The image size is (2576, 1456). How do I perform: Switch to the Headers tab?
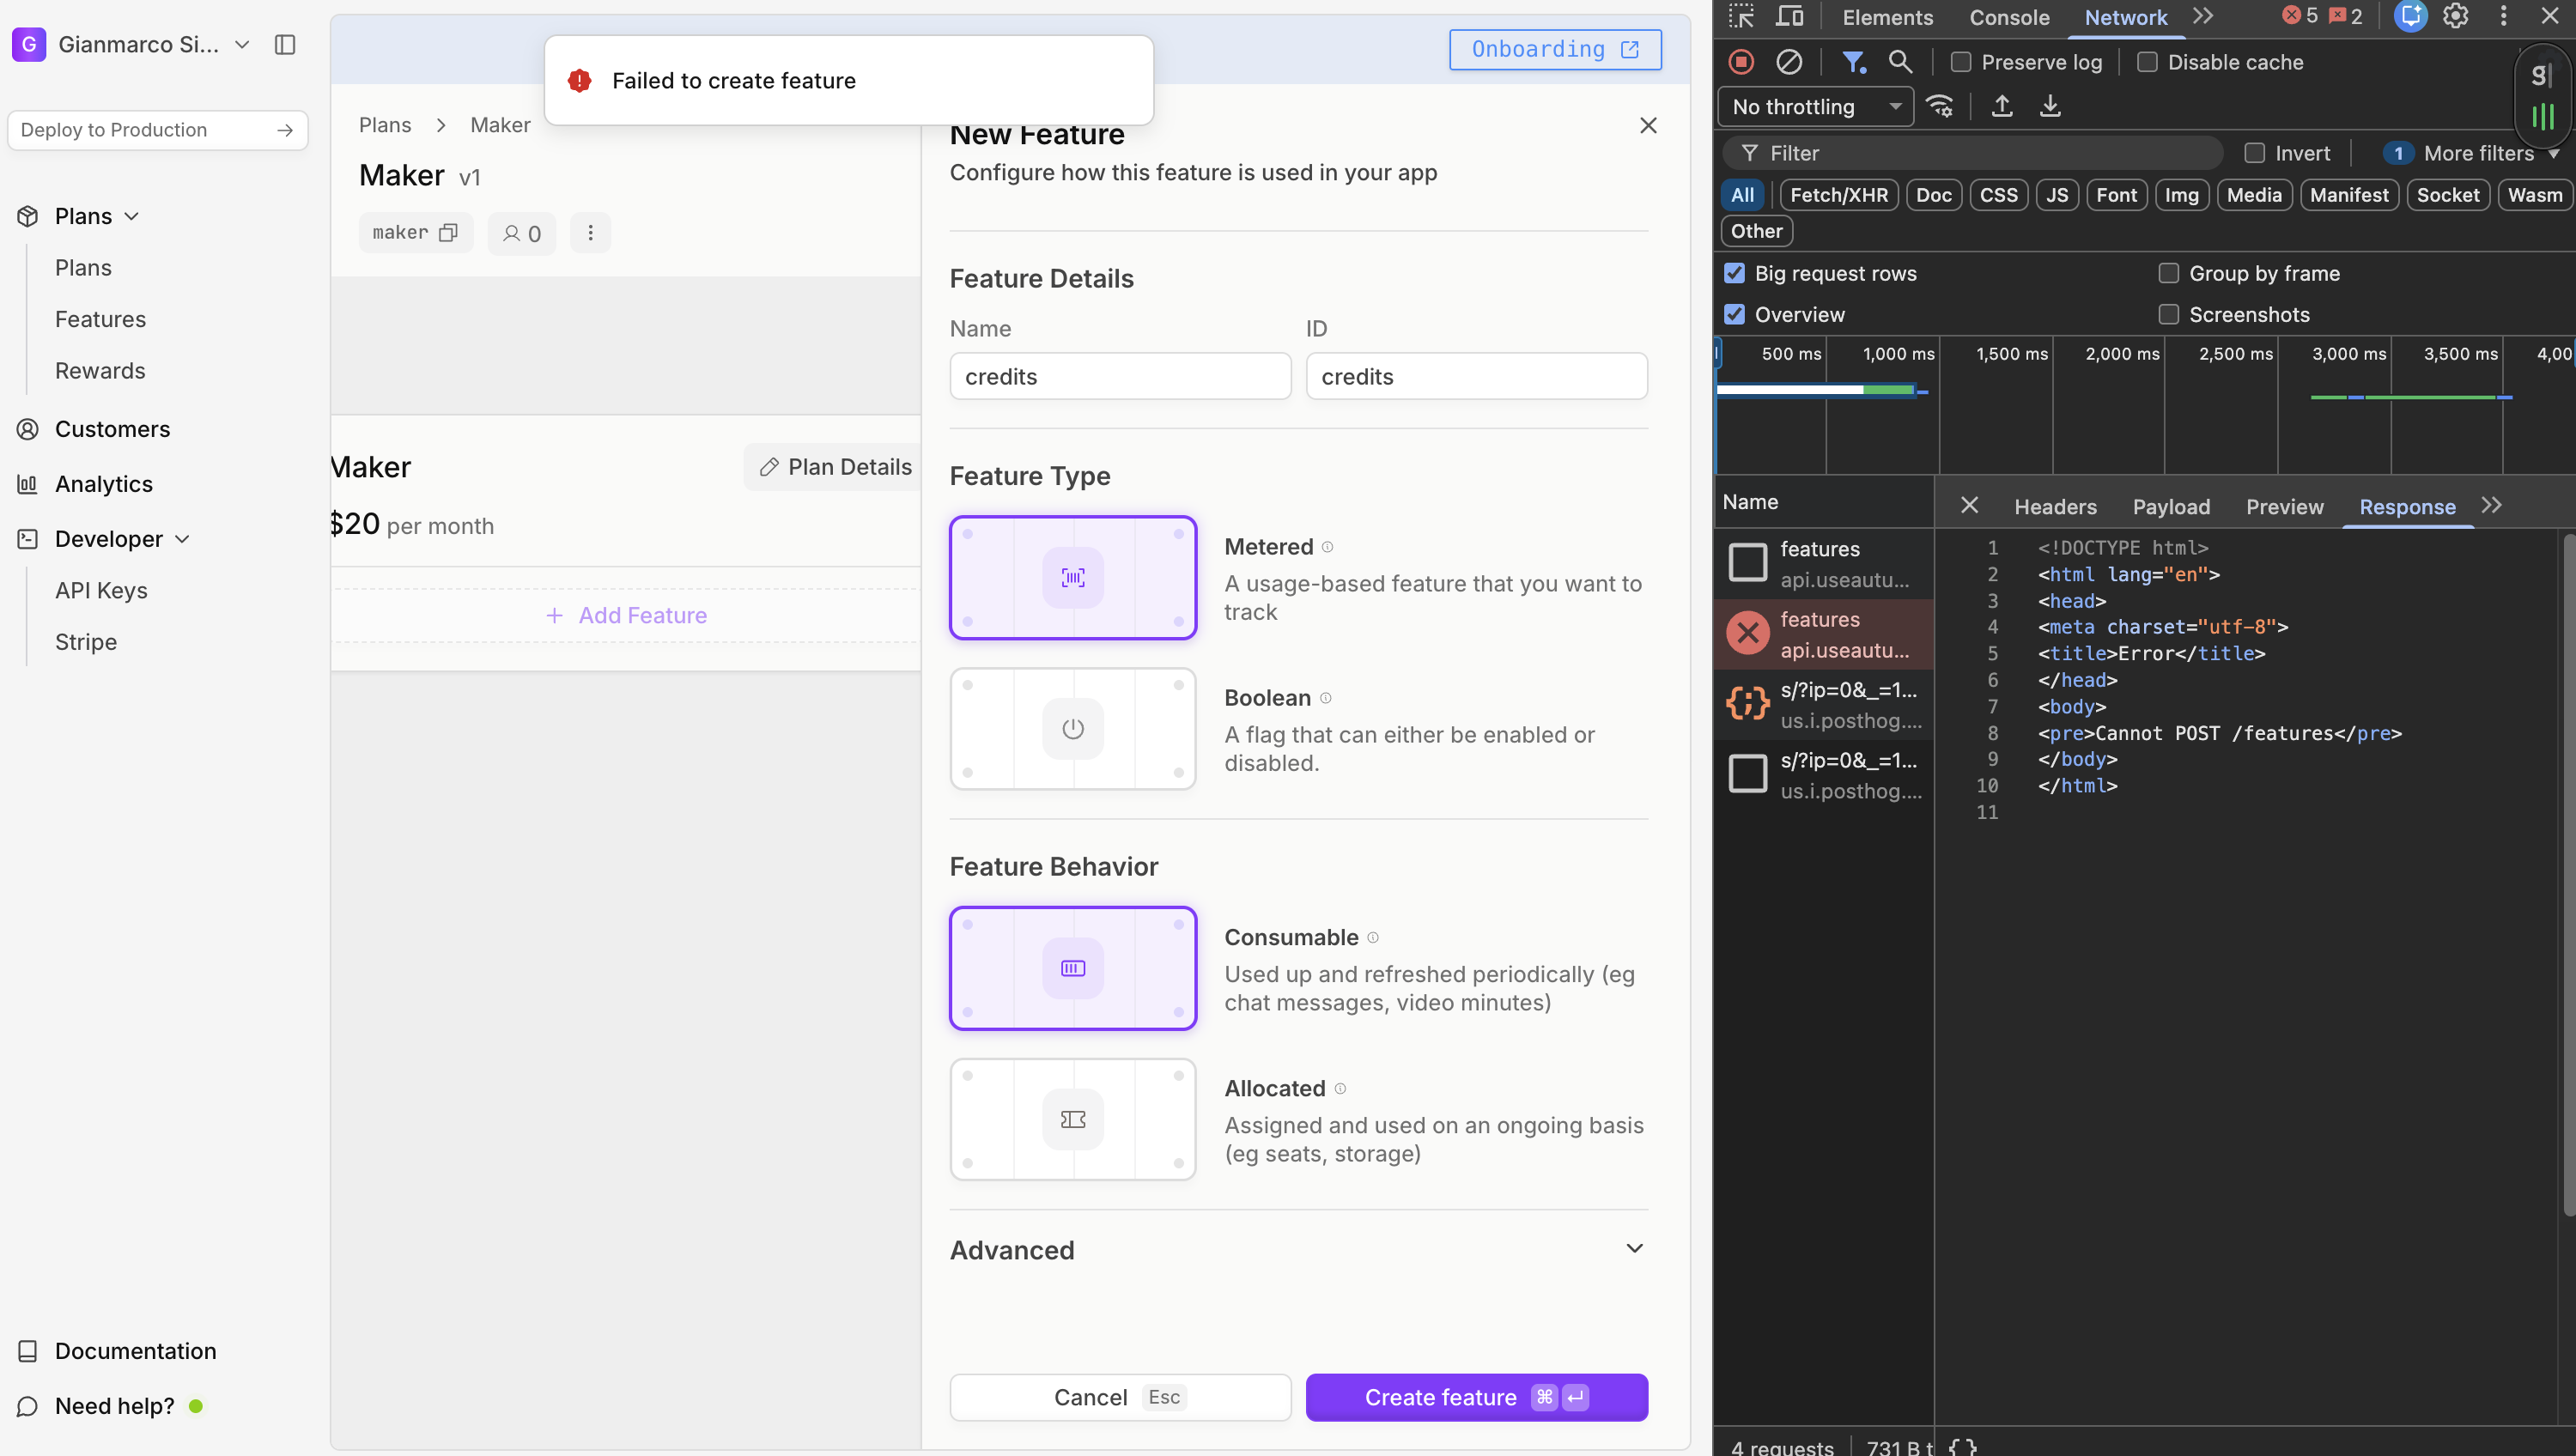click(2055, 506)
